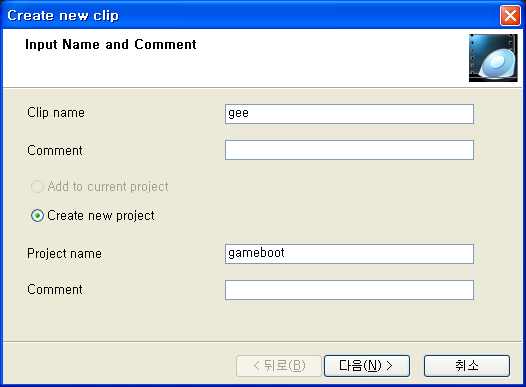Click the Add to current project label text

pos(108,186)
